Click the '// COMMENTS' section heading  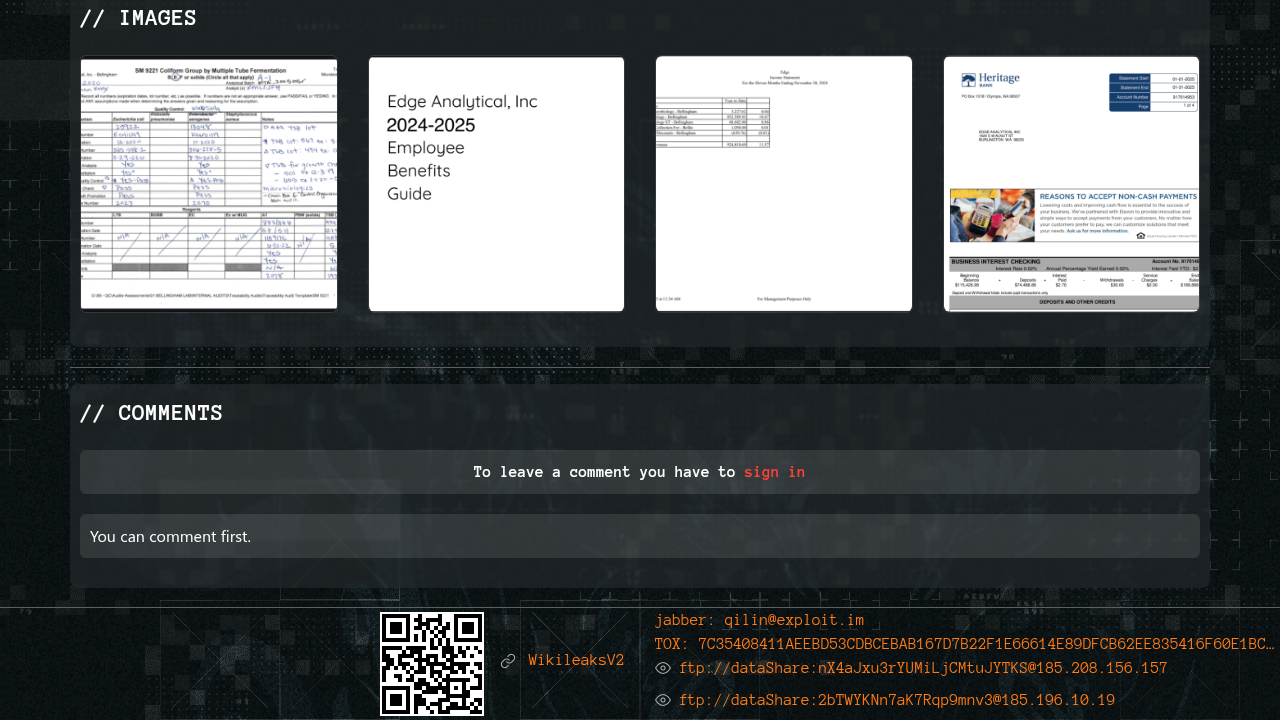(151, 413)
